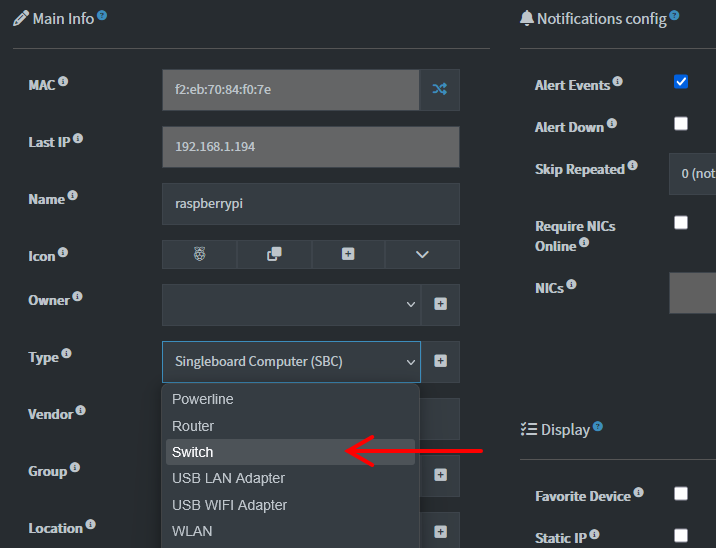Click the plus button next to Owner
Viewport: 716px width, 548px height.
[x=440, y=304]
